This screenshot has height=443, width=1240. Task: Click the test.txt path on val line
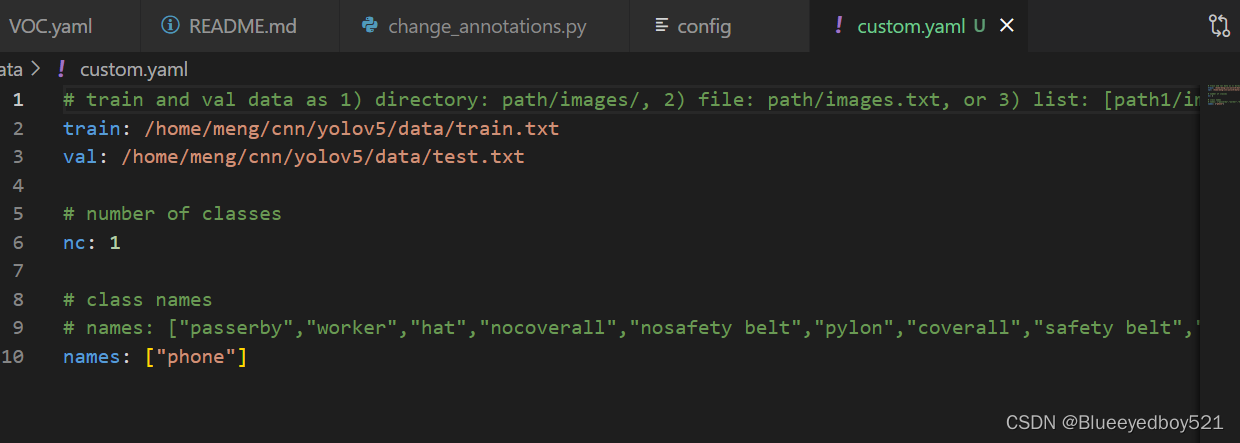pos(322,157)
